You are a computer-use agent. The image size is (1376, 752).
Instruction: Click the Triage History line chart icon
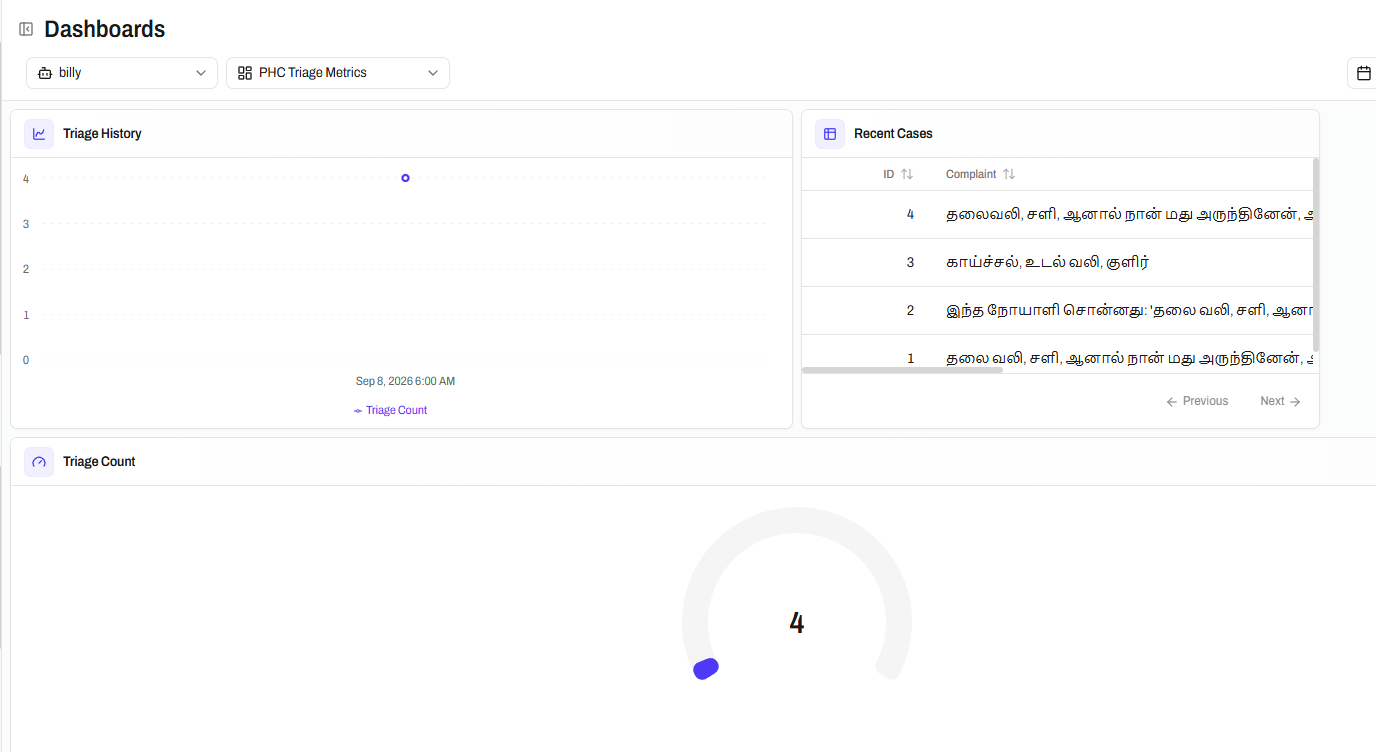[39, 134]
